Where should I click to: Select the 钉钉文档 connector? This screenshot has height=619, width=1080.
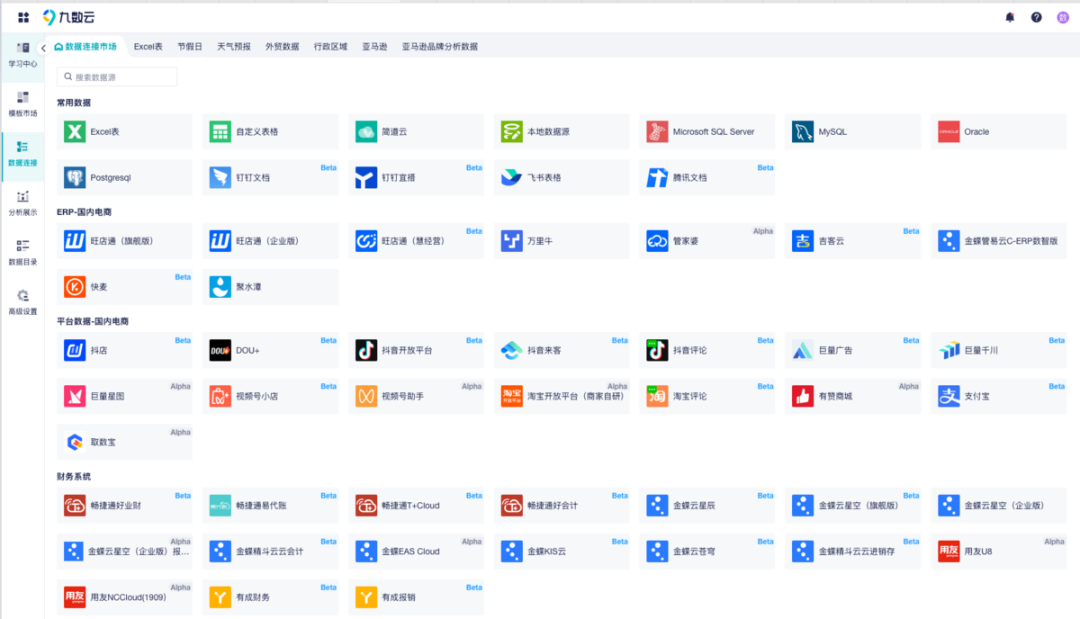[x=271, y=178]
